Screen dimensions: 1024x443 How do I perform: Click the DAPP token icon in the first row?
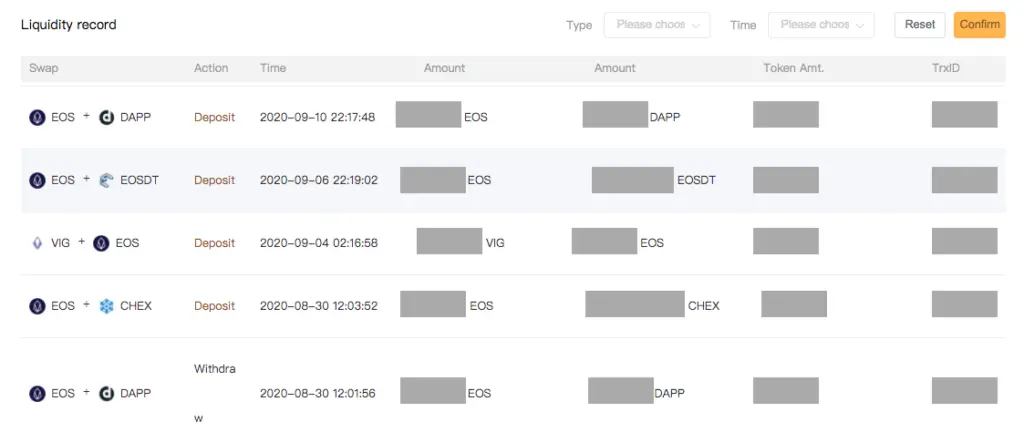pyautogui.click(x=106, y=118)
